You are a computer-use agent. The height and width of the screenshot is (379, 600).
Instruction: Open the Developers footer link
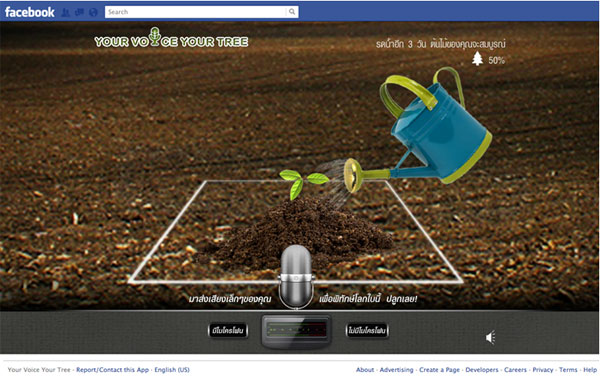(482, 370)
